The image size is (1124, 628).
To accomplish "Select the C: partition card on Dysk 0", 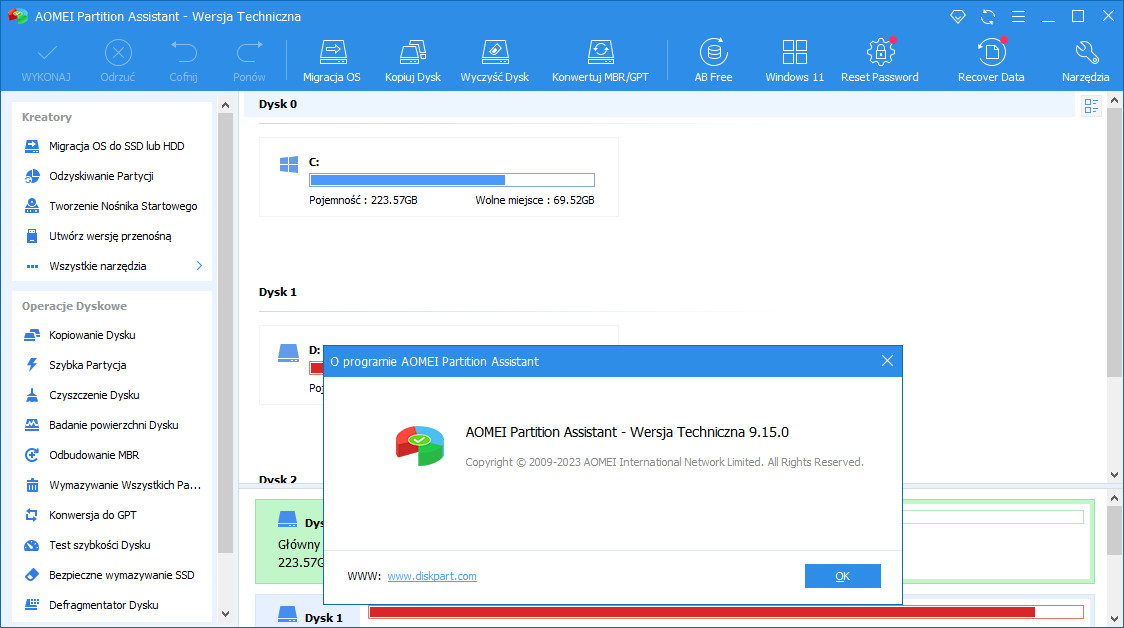I will pos(439,177).
